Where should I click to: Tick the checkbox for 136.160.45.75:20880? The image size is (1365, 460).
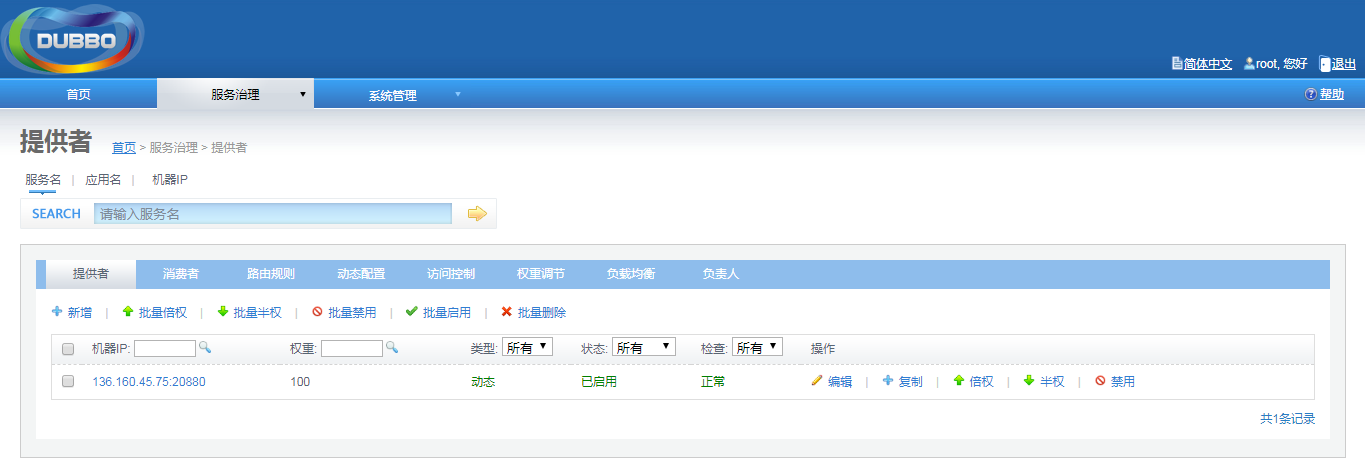pyautogui.click(x=68, y=381)
